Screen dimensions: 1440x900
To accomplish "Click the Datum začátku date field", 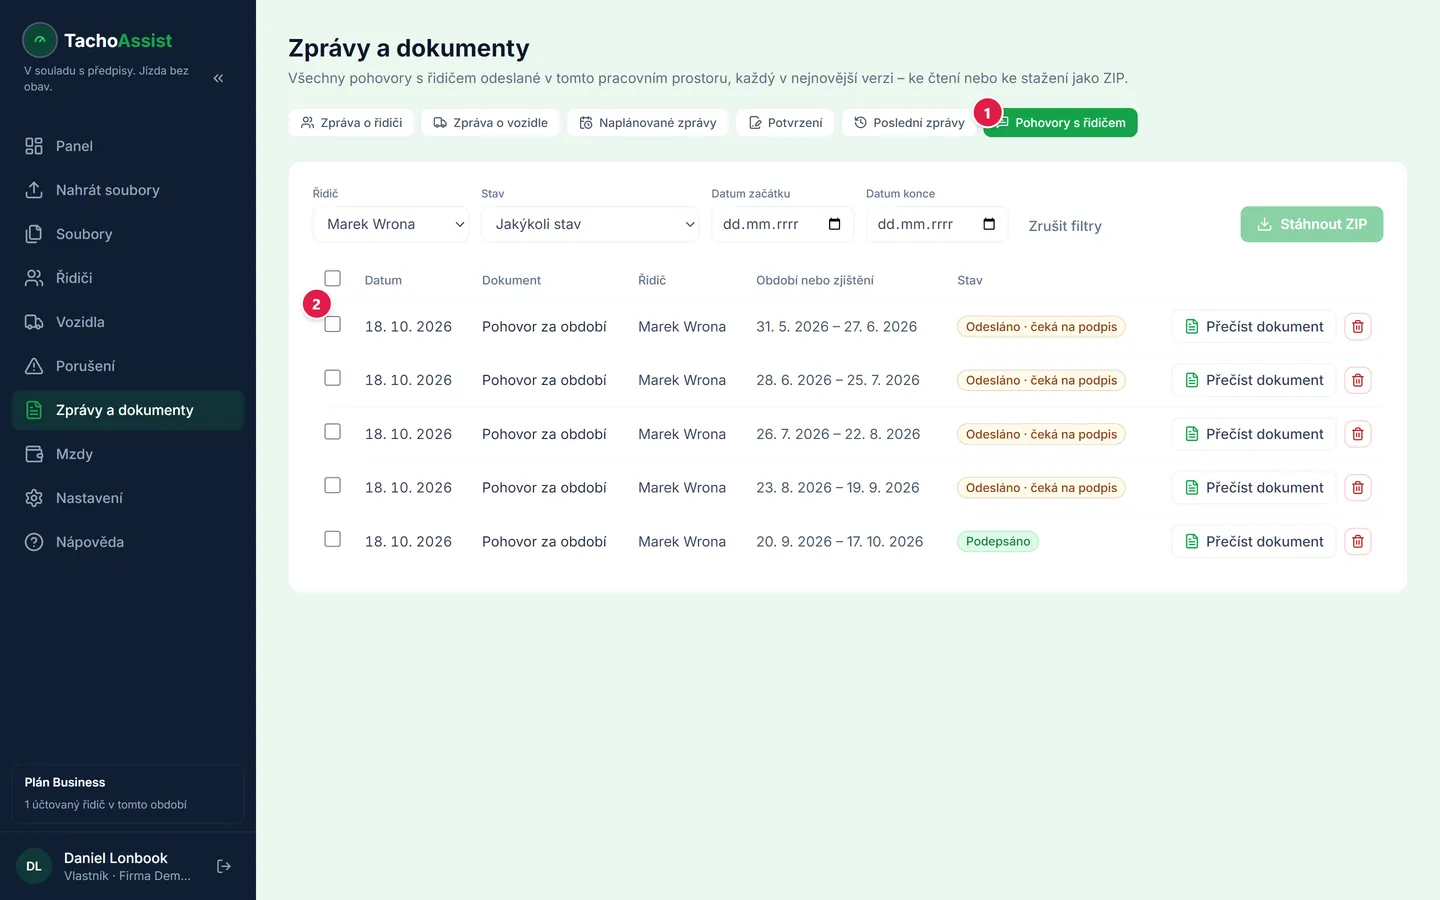I will 782,224.
